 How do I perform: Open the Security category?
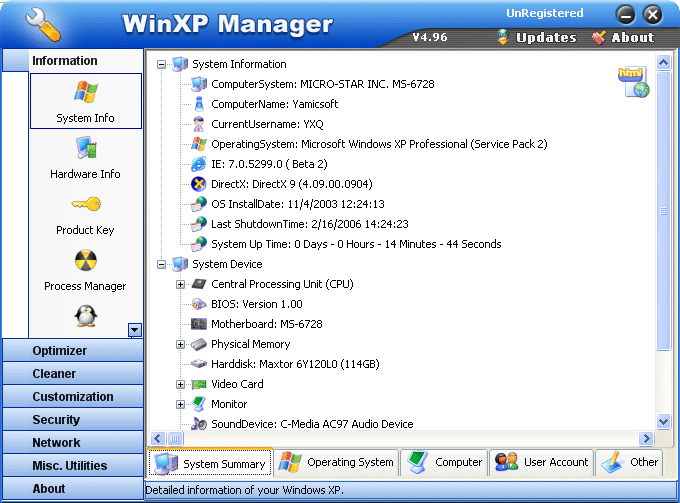coord(73,419)
